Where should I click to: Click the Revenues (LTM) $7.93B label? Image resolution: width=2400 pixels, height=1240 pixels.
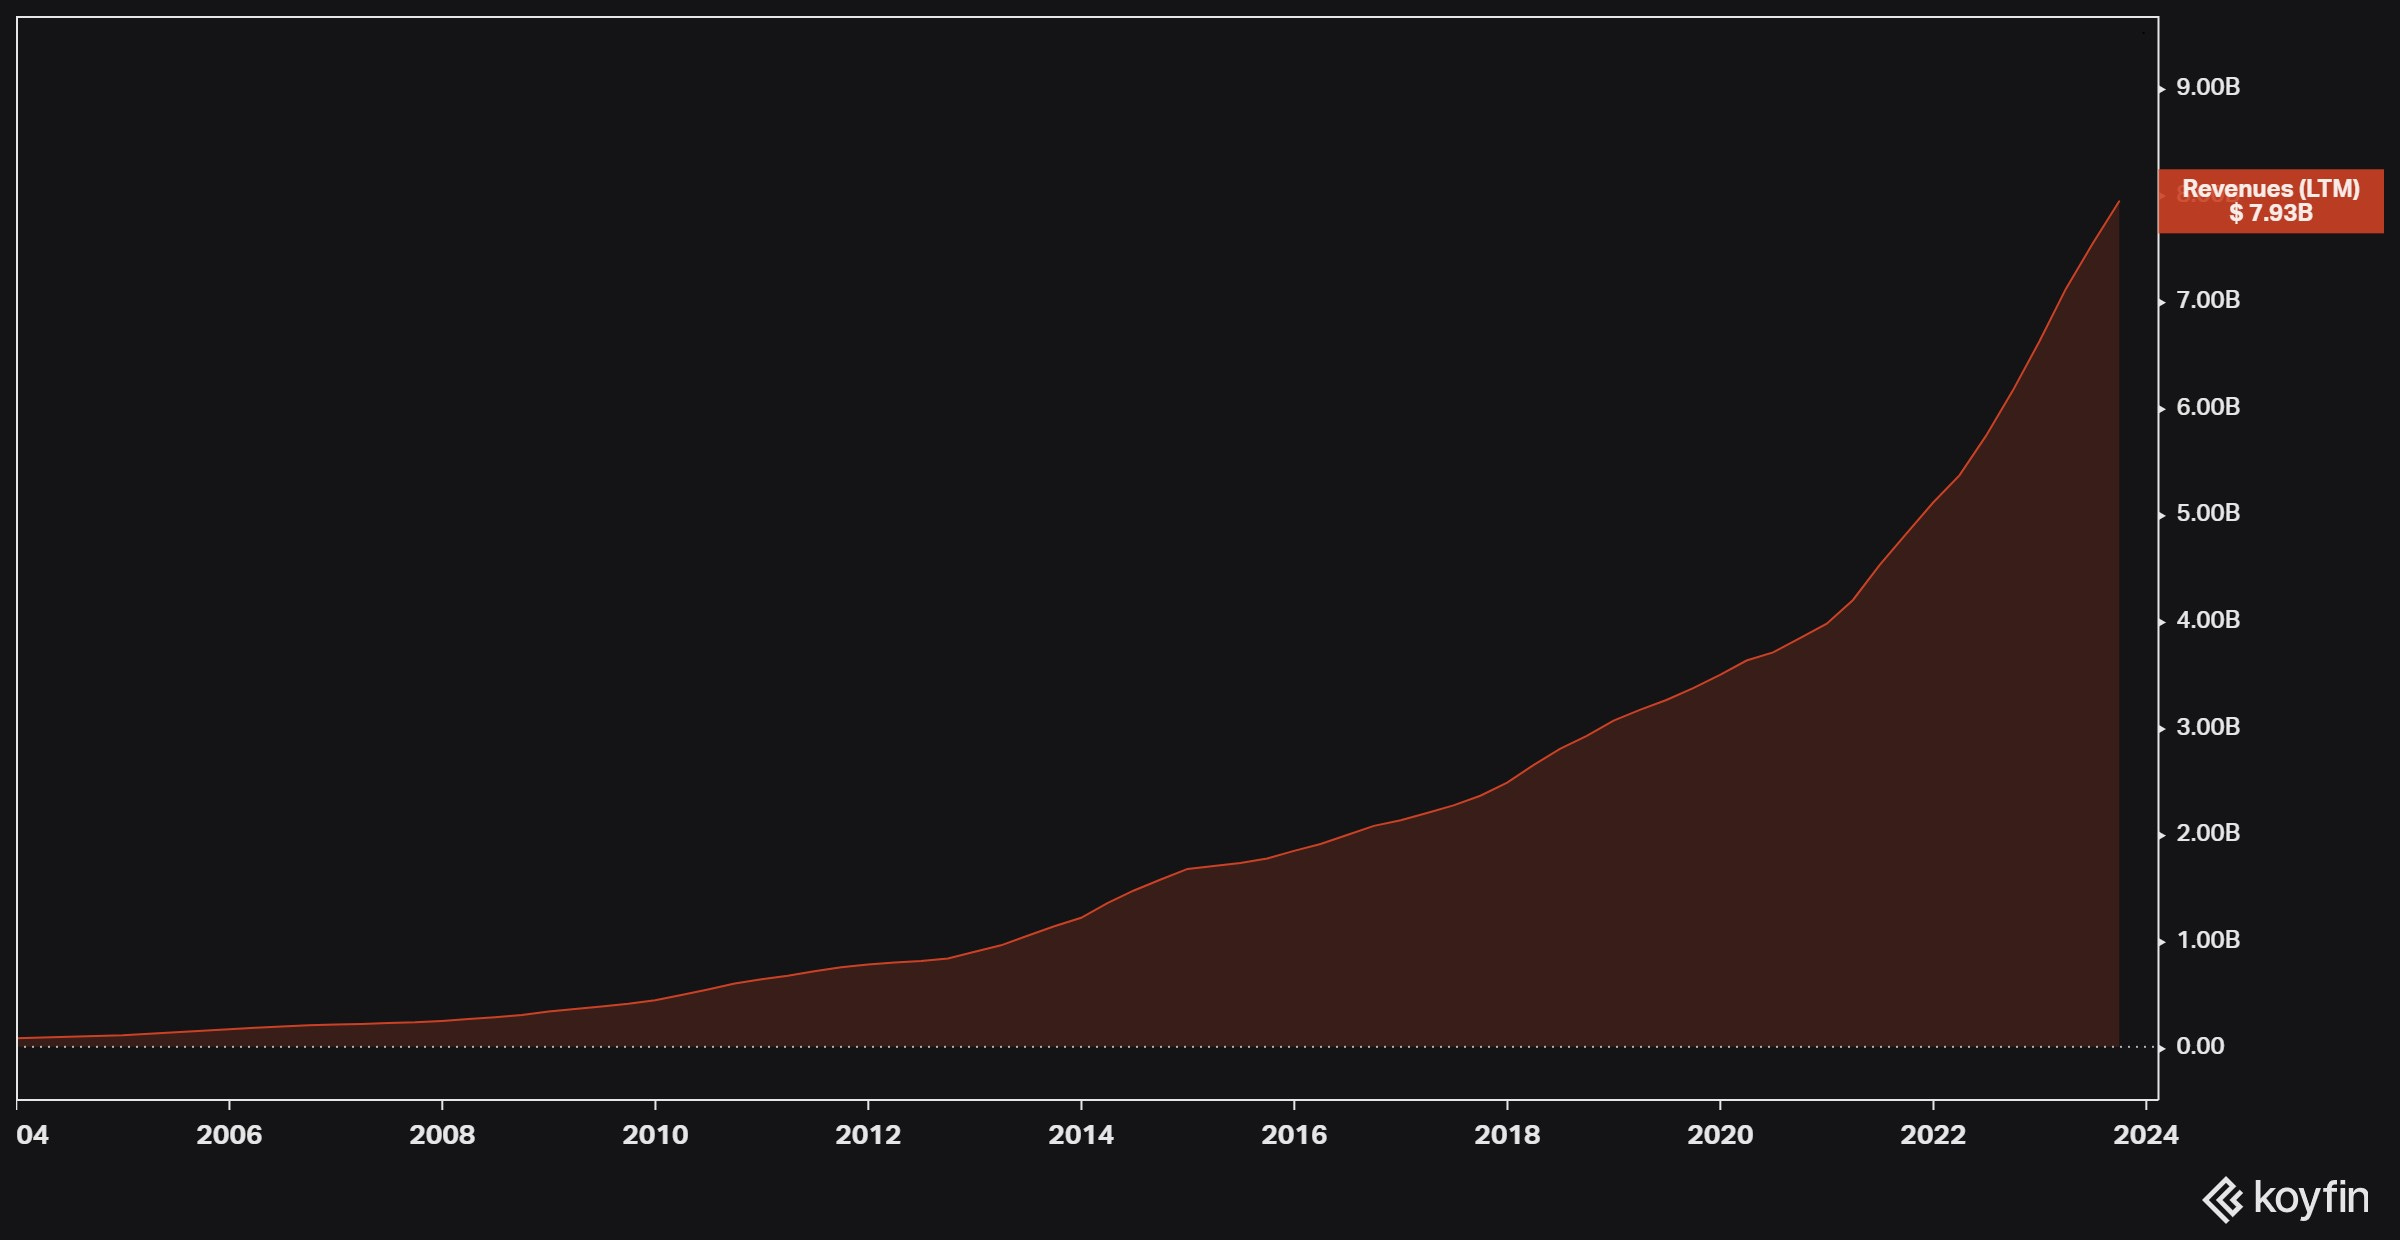(x=2270, y=201)
